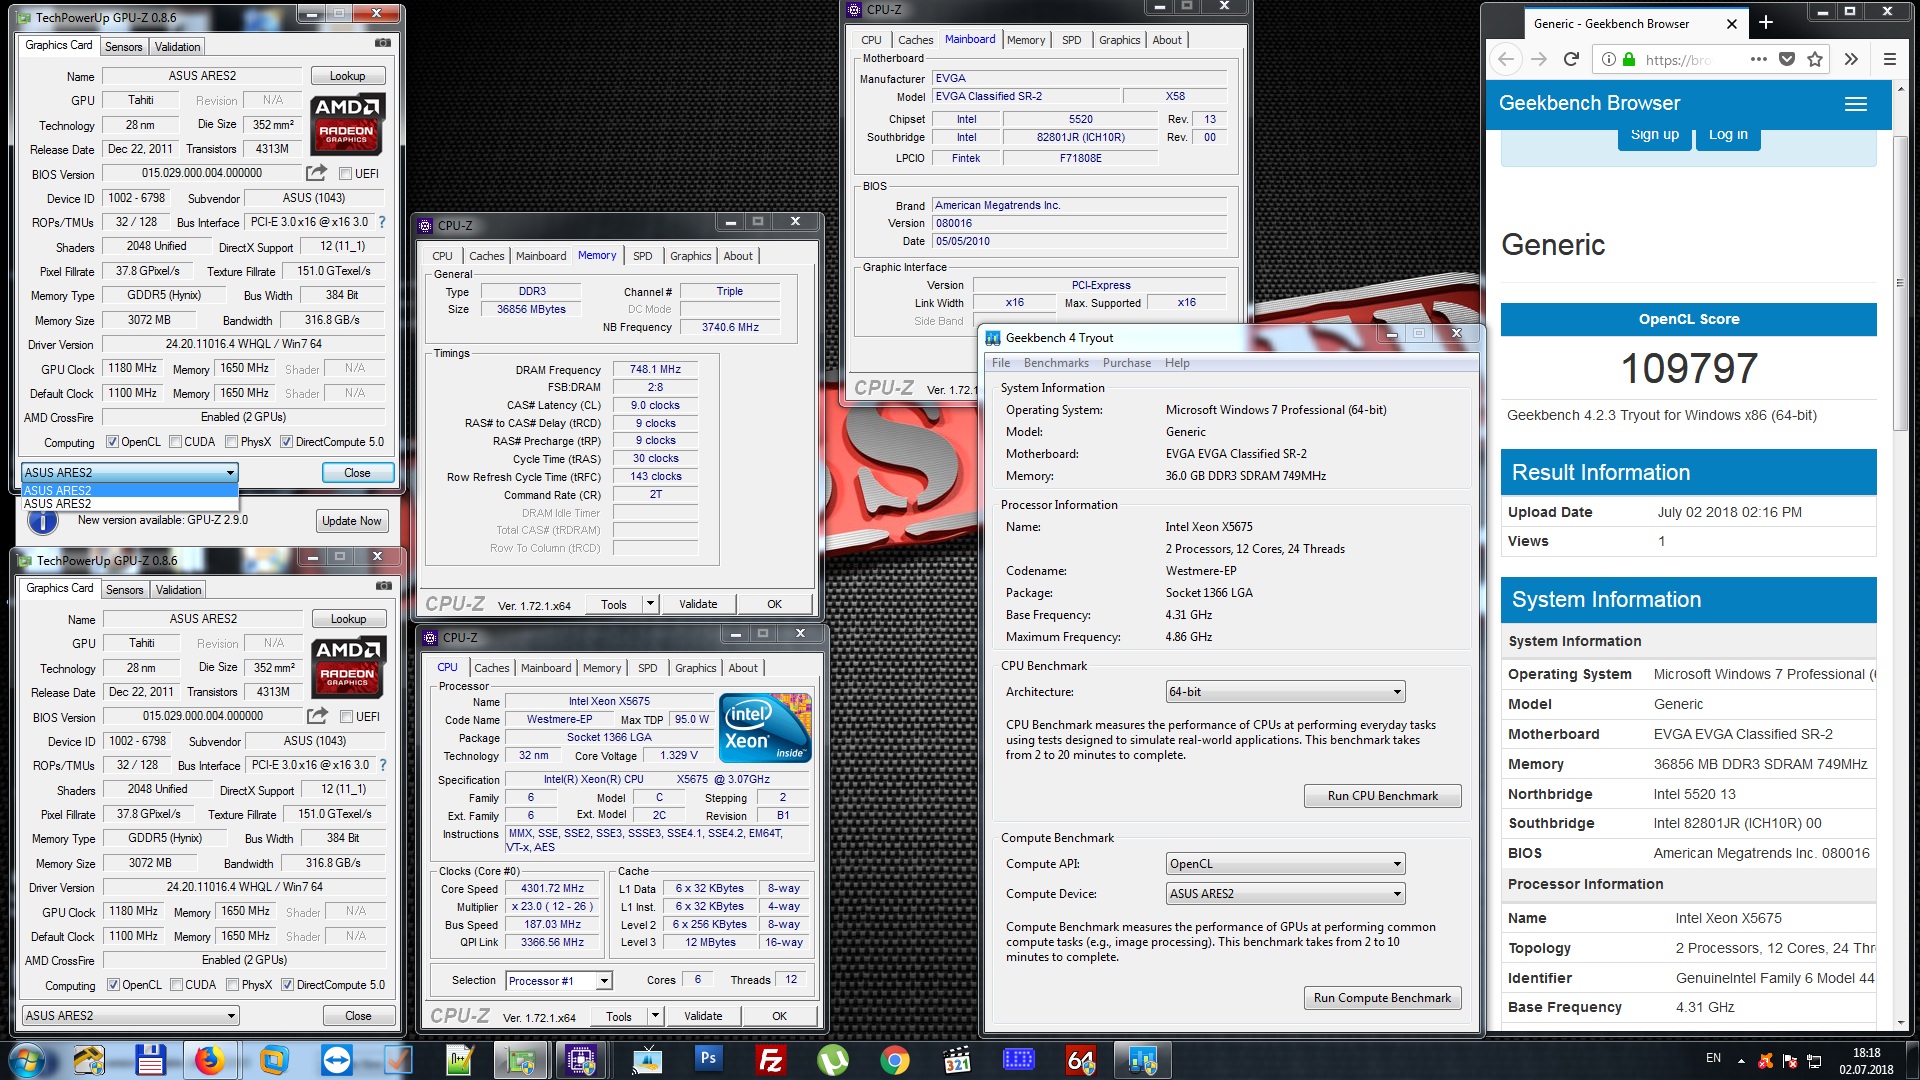
Task: Open card selector dropdown in top GPU-Z window
Action: coord(129,472)
